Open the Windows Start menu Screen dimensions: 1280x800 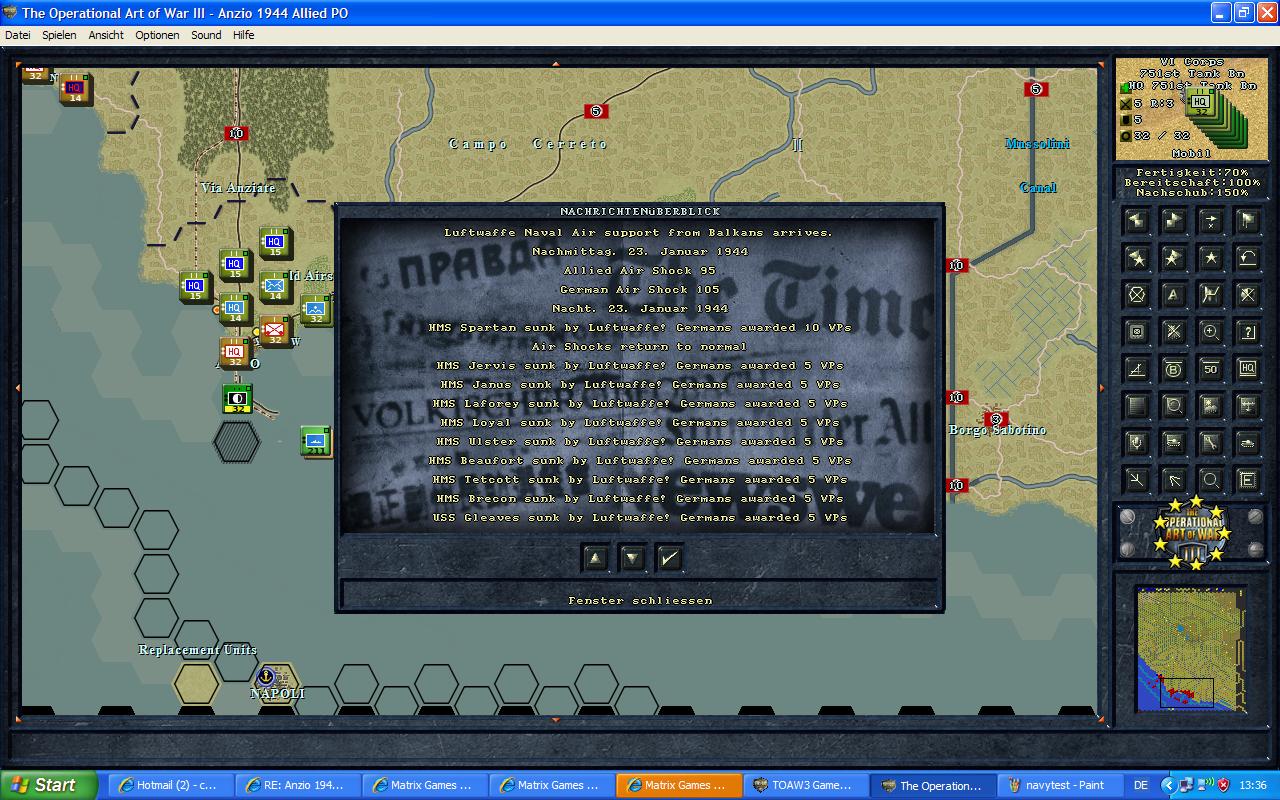point(49,785)
